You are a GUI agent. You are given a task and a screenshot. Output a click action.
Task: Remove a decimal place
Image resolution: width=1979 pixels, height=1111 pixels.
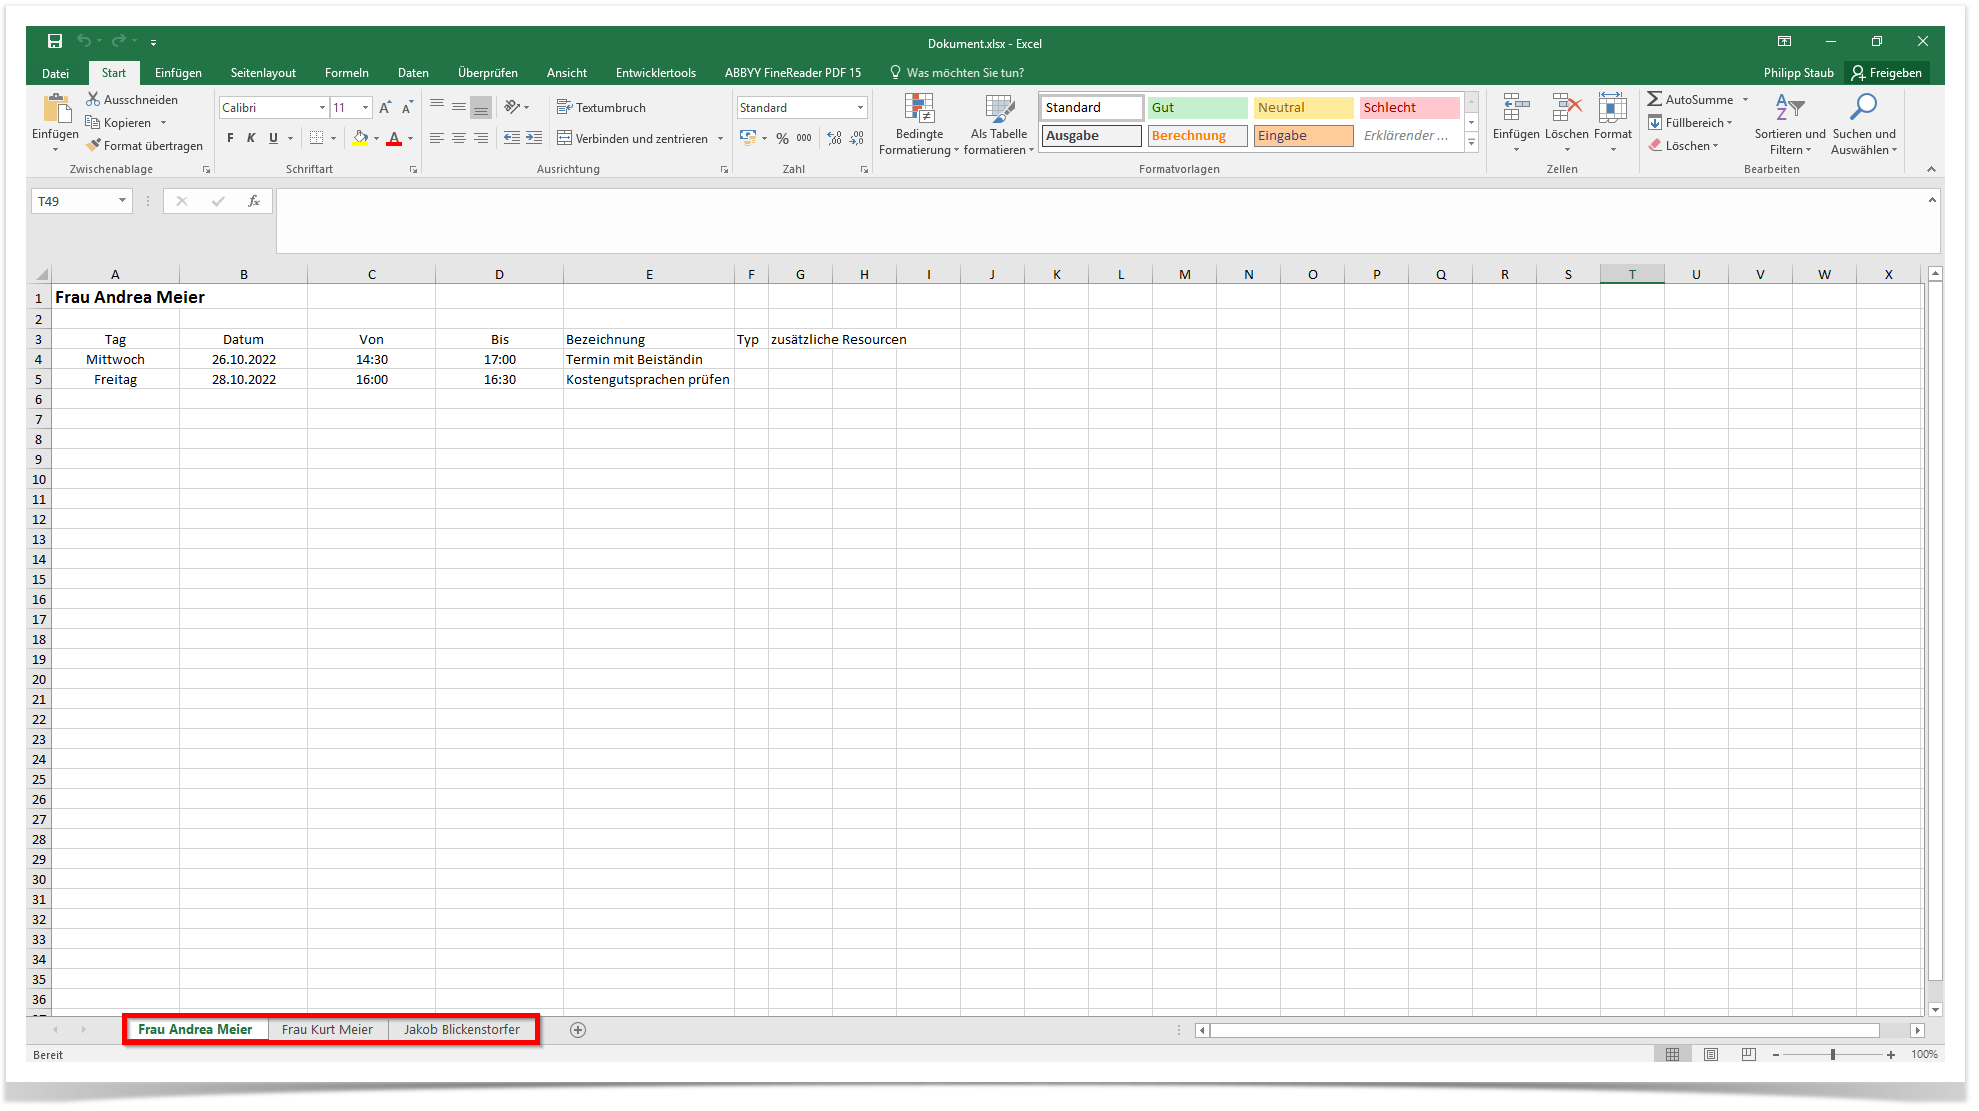click(x=857, y=138)
